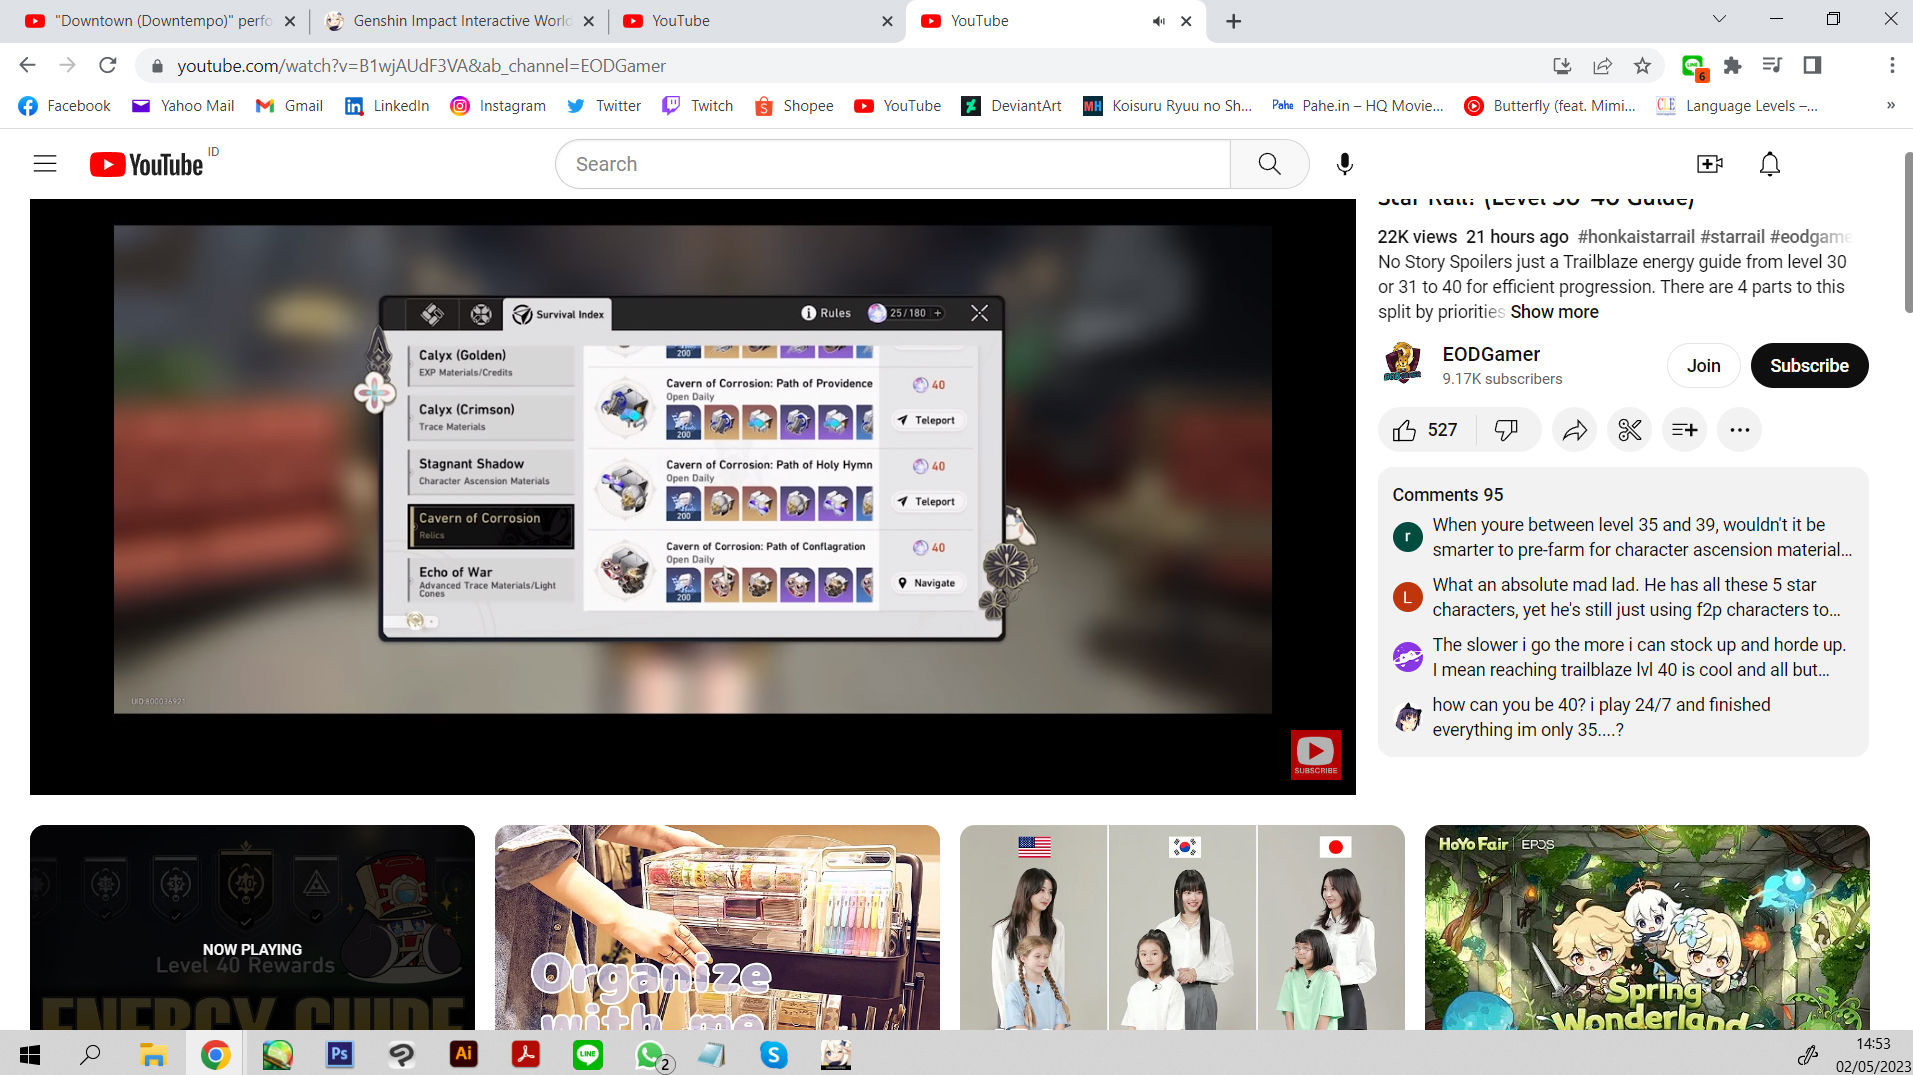Switch to the third YouTube tab

click(x=756, y=21)
